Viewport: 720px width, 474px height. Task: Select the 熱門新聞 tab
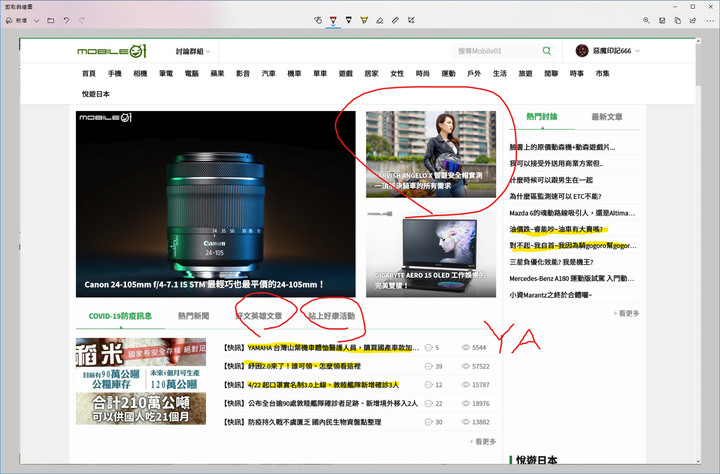click(193, 316)
